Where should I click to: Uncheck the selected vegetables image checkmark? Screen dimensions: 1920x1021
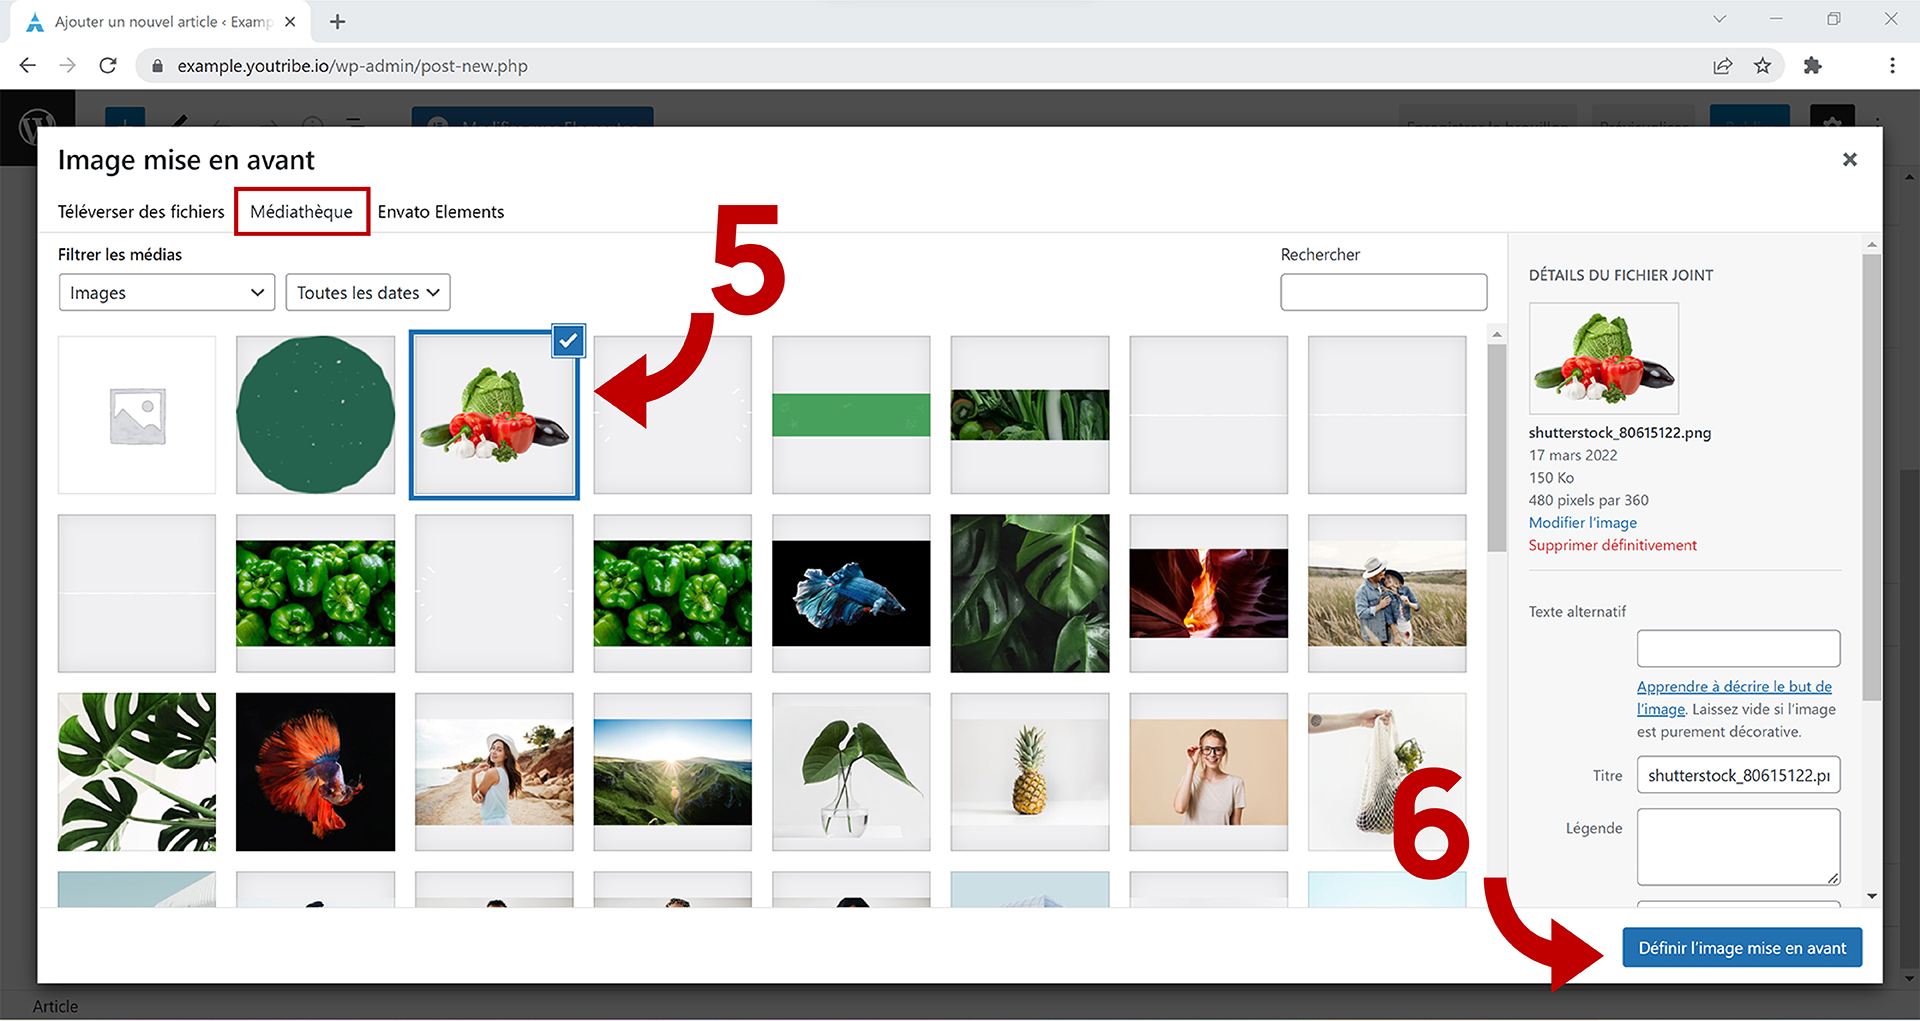(x=568, y=341)
